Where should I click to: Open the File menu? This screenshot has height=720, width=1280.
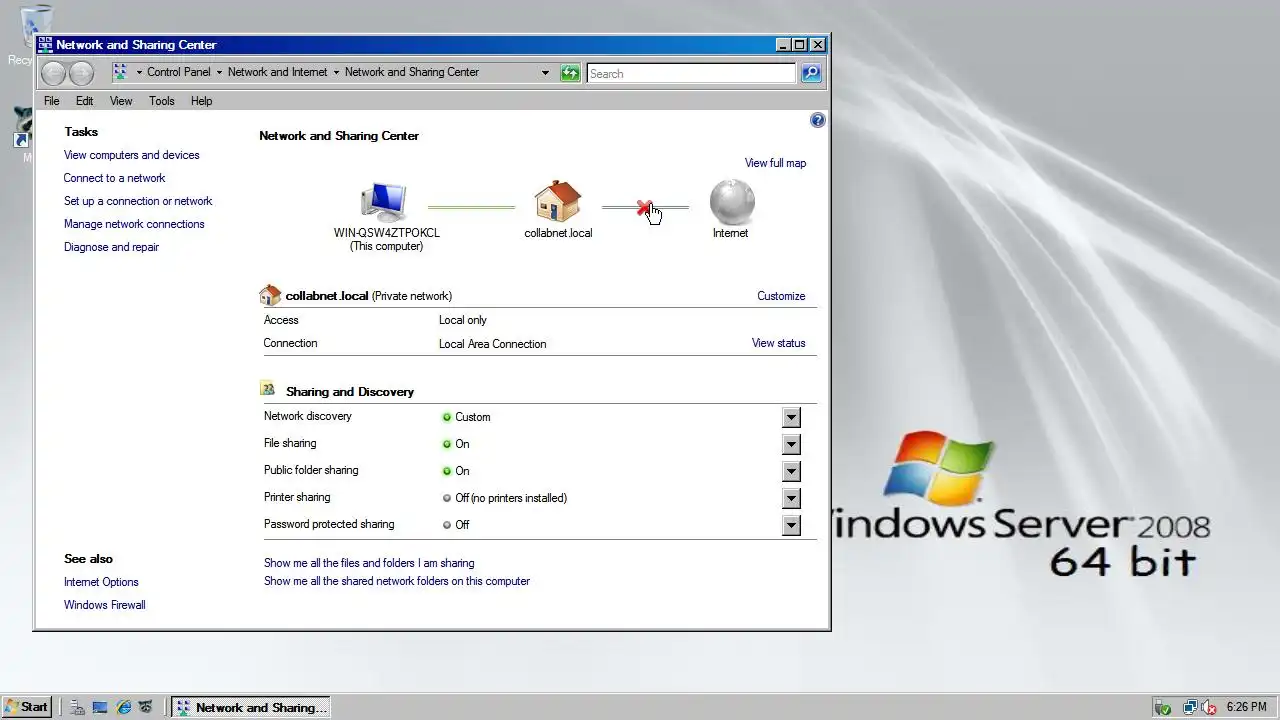[x=52, y=101]
